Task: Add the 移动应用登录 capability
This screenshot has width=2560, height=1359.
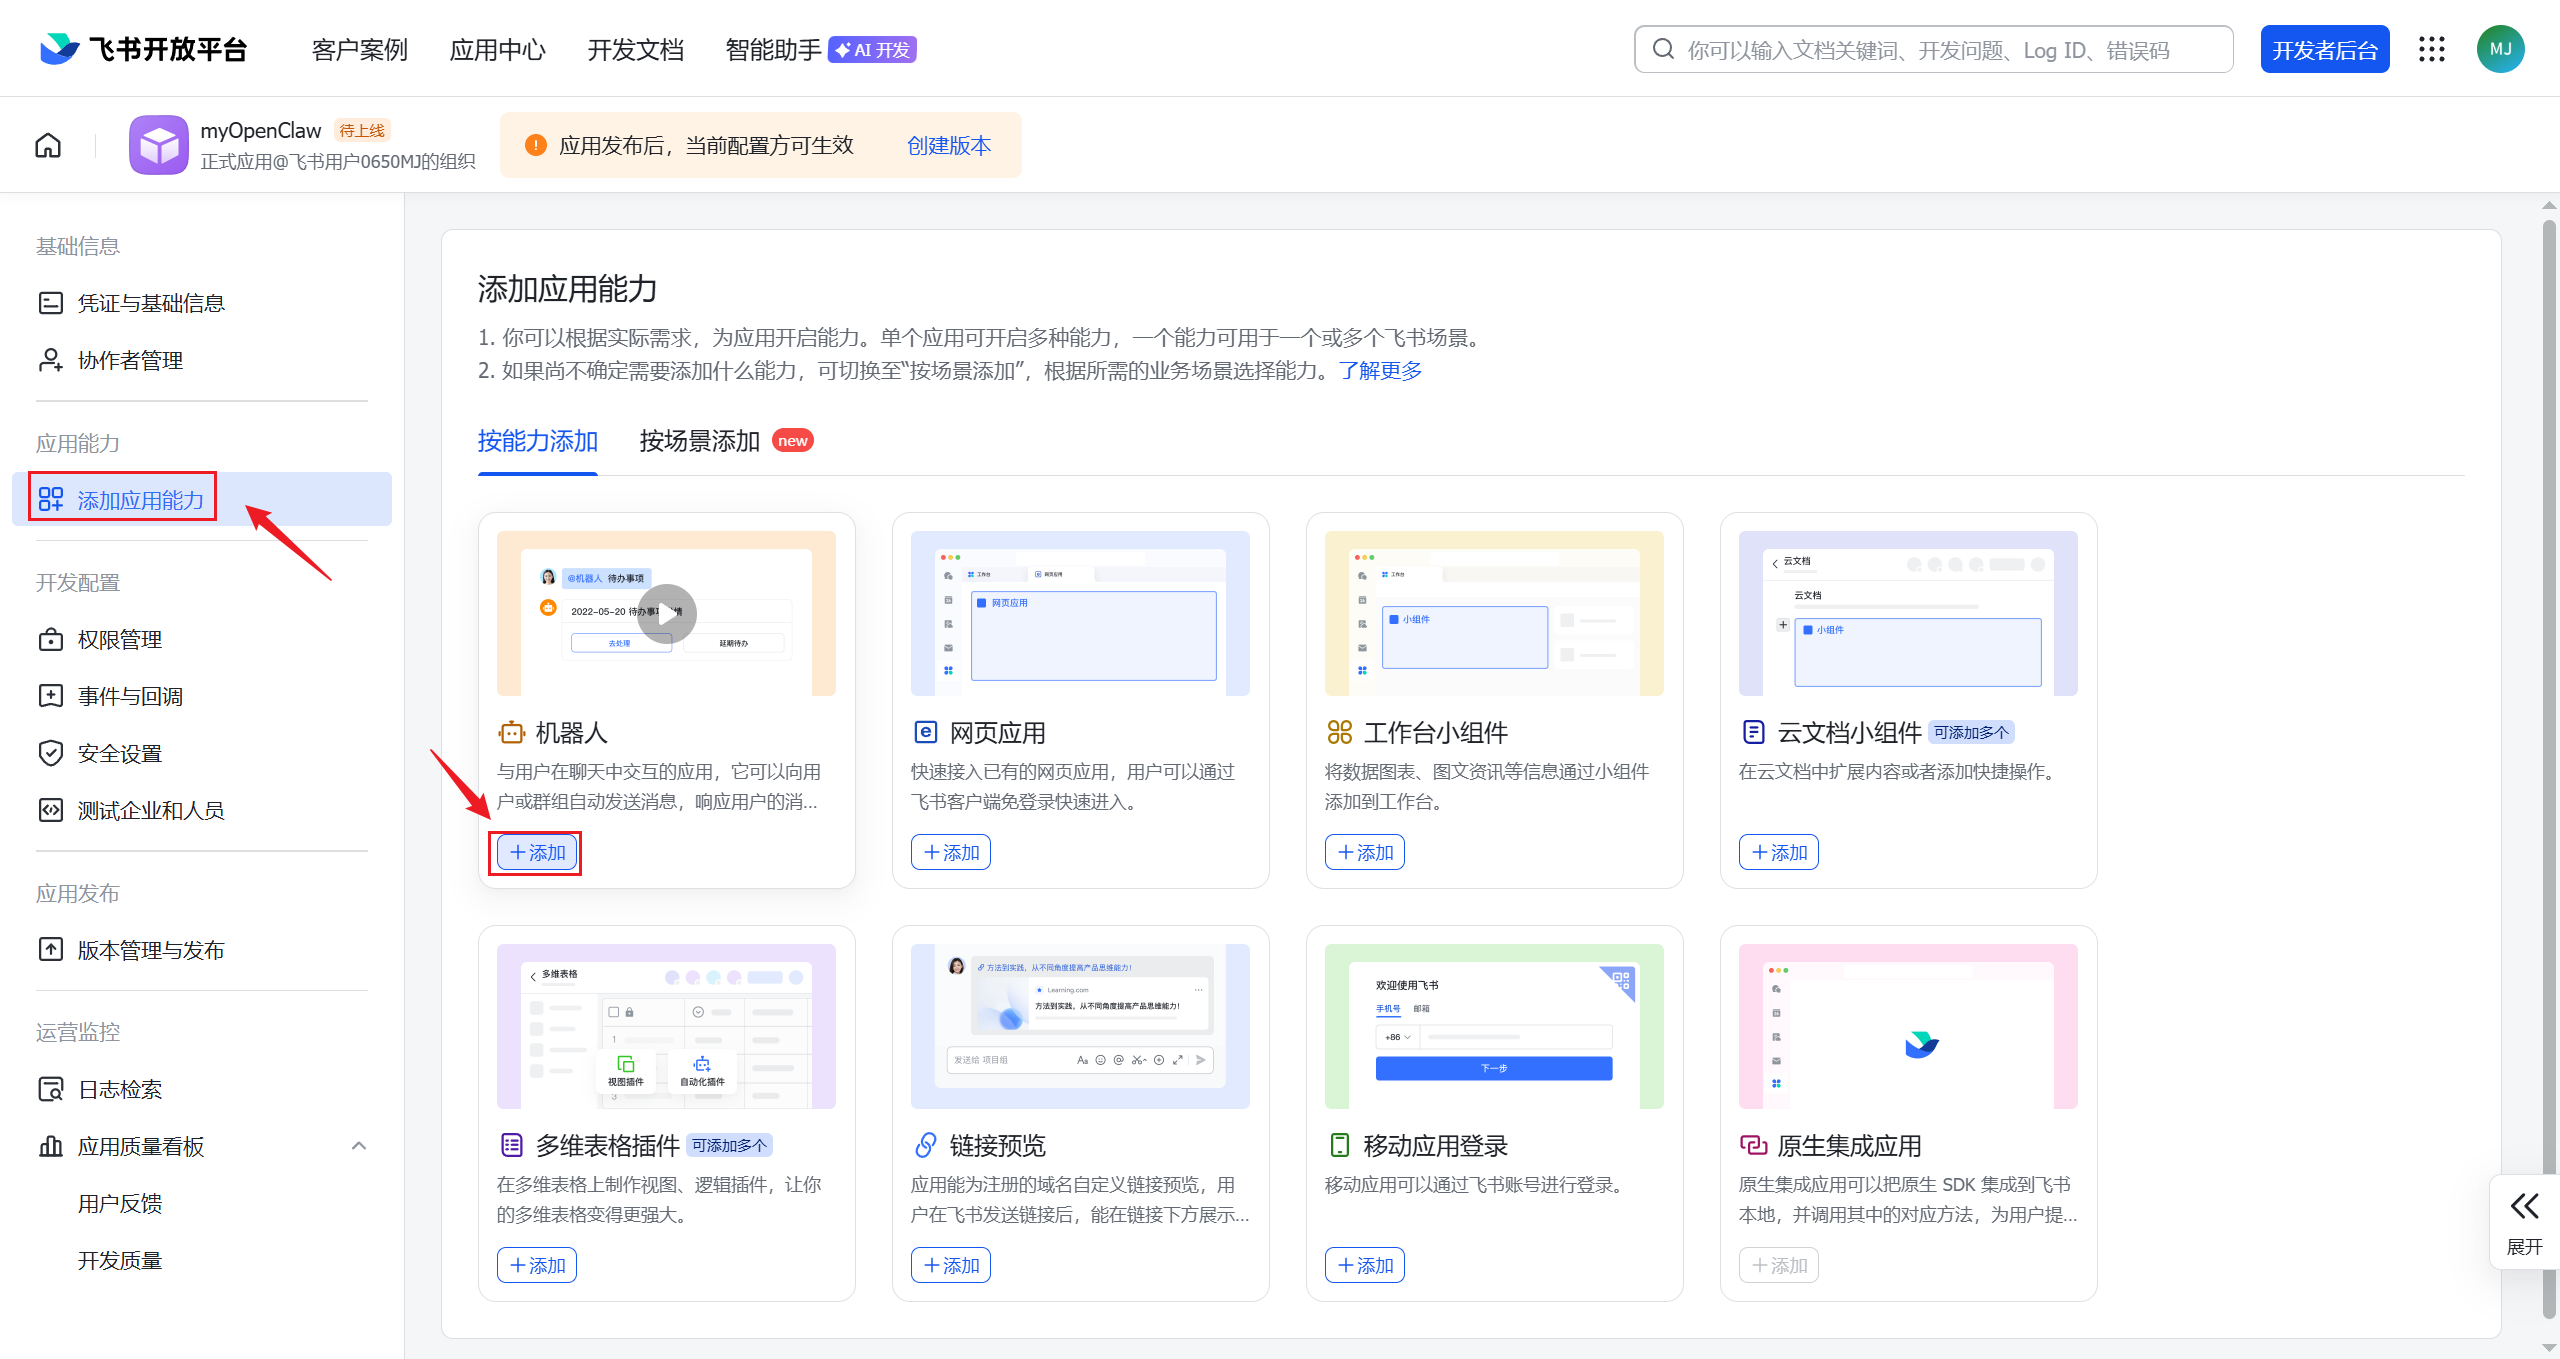Action: [1365, 1265]
